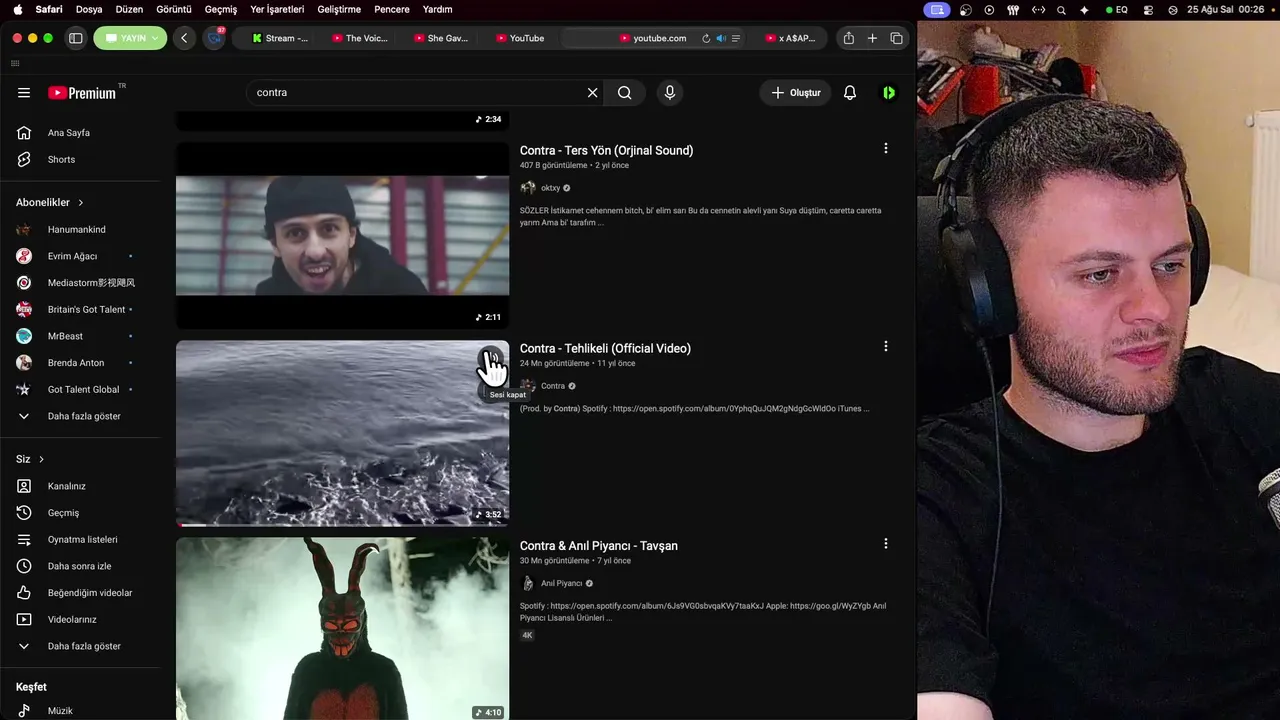Open the macOS Control Center icon
Image resolution: width=1280 pixels, height=720 pixels.
click(x=1147, y=10)
